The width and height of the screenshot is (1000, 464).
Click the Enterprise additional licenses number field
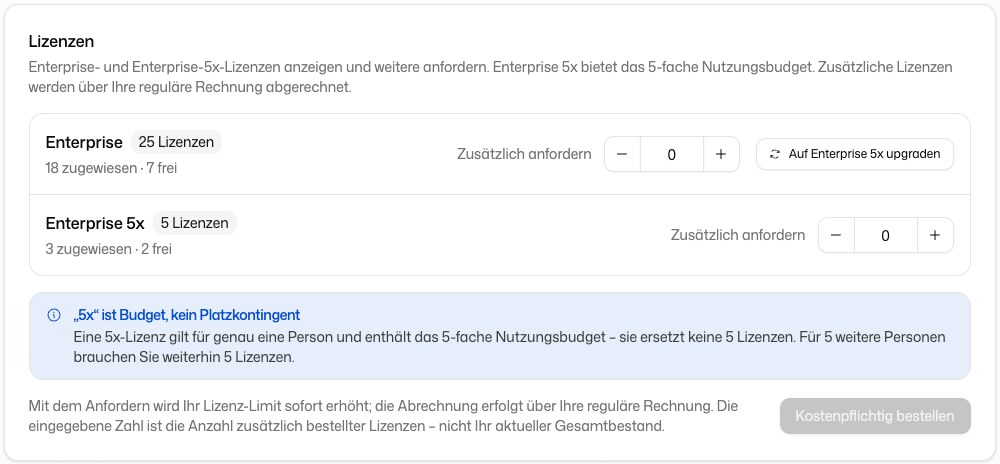[x=672, y=154]
